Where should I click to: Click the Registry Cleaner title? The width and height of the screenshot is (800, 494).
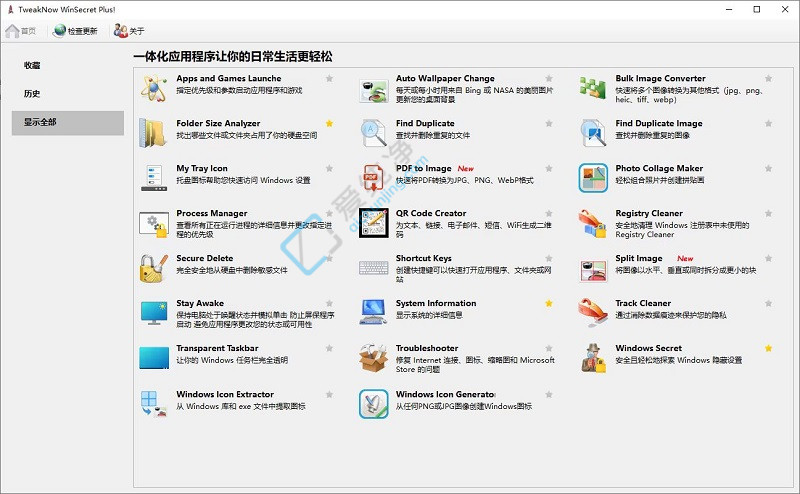(649, 213)
